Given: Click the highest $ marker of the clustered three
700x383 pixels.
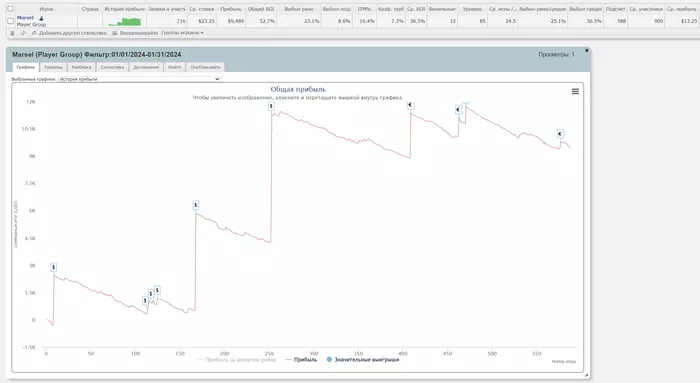Looking at the screenshot, I should pyautogui.click(x=157, y=290).
